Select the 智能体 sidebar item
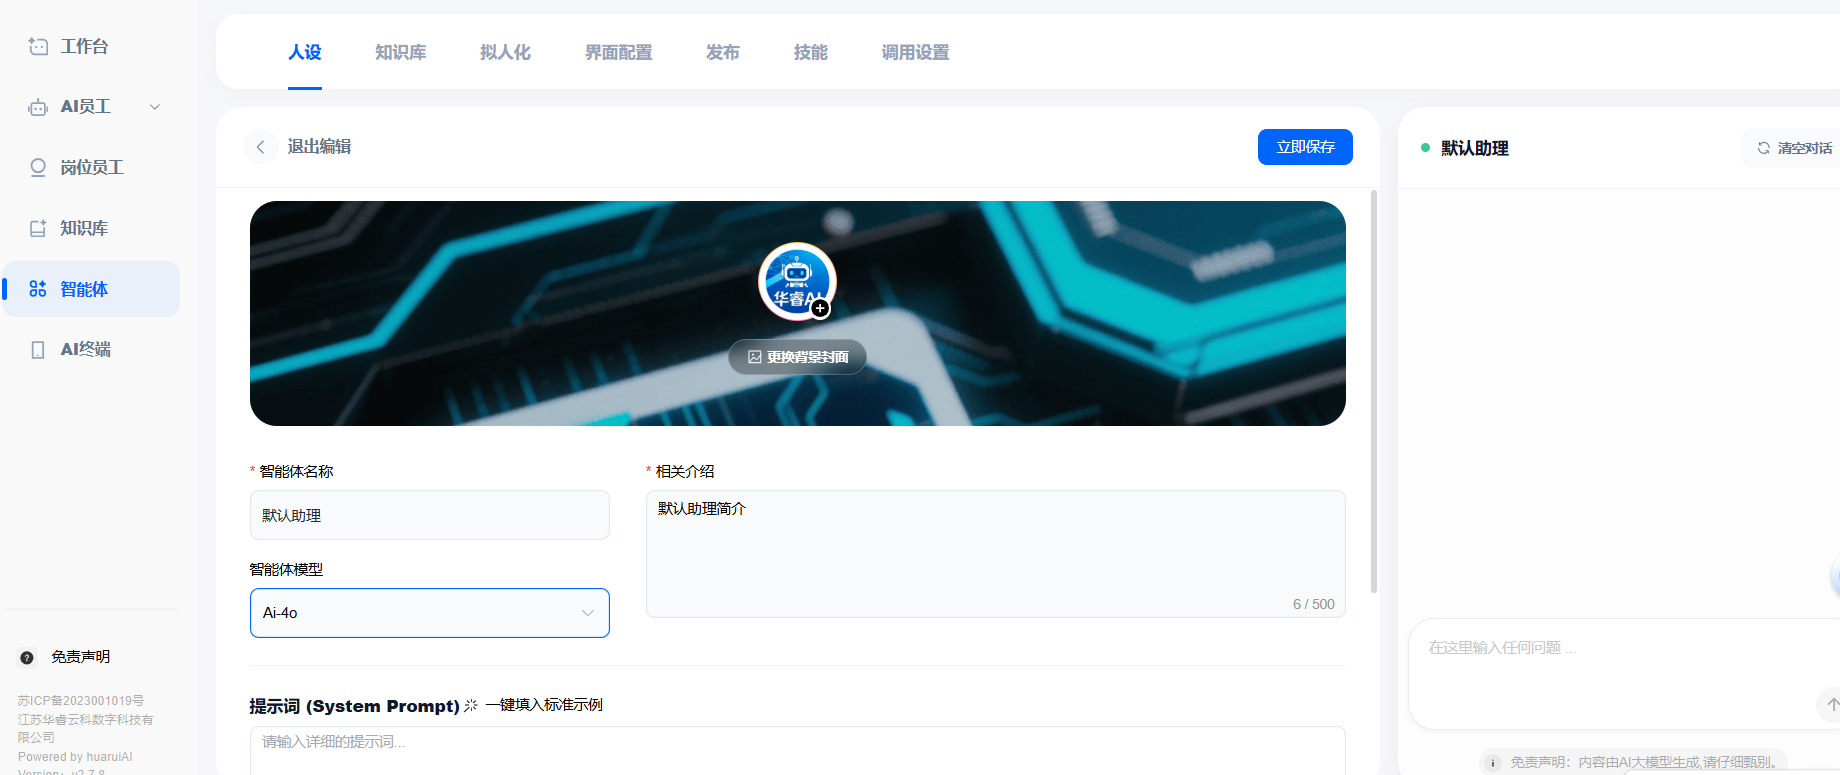This screenshot has width=1840, height=775. coord(84,289)
